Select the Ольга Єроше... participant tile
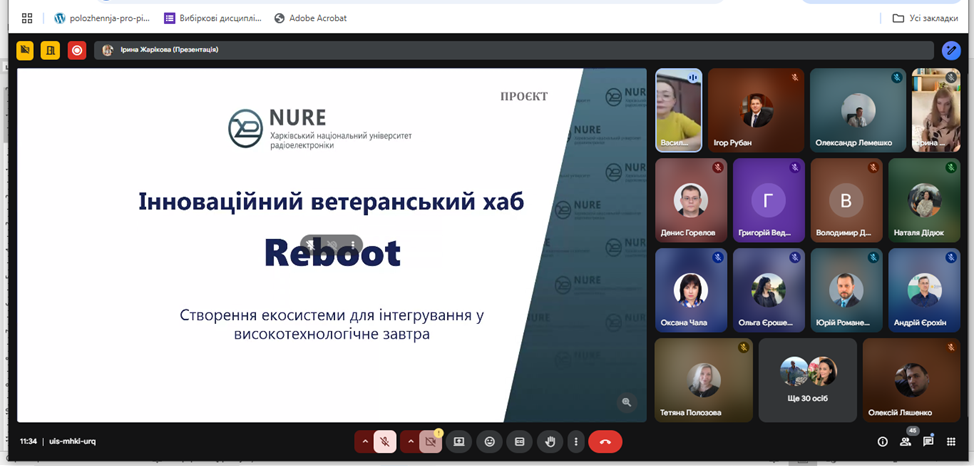 768,290
